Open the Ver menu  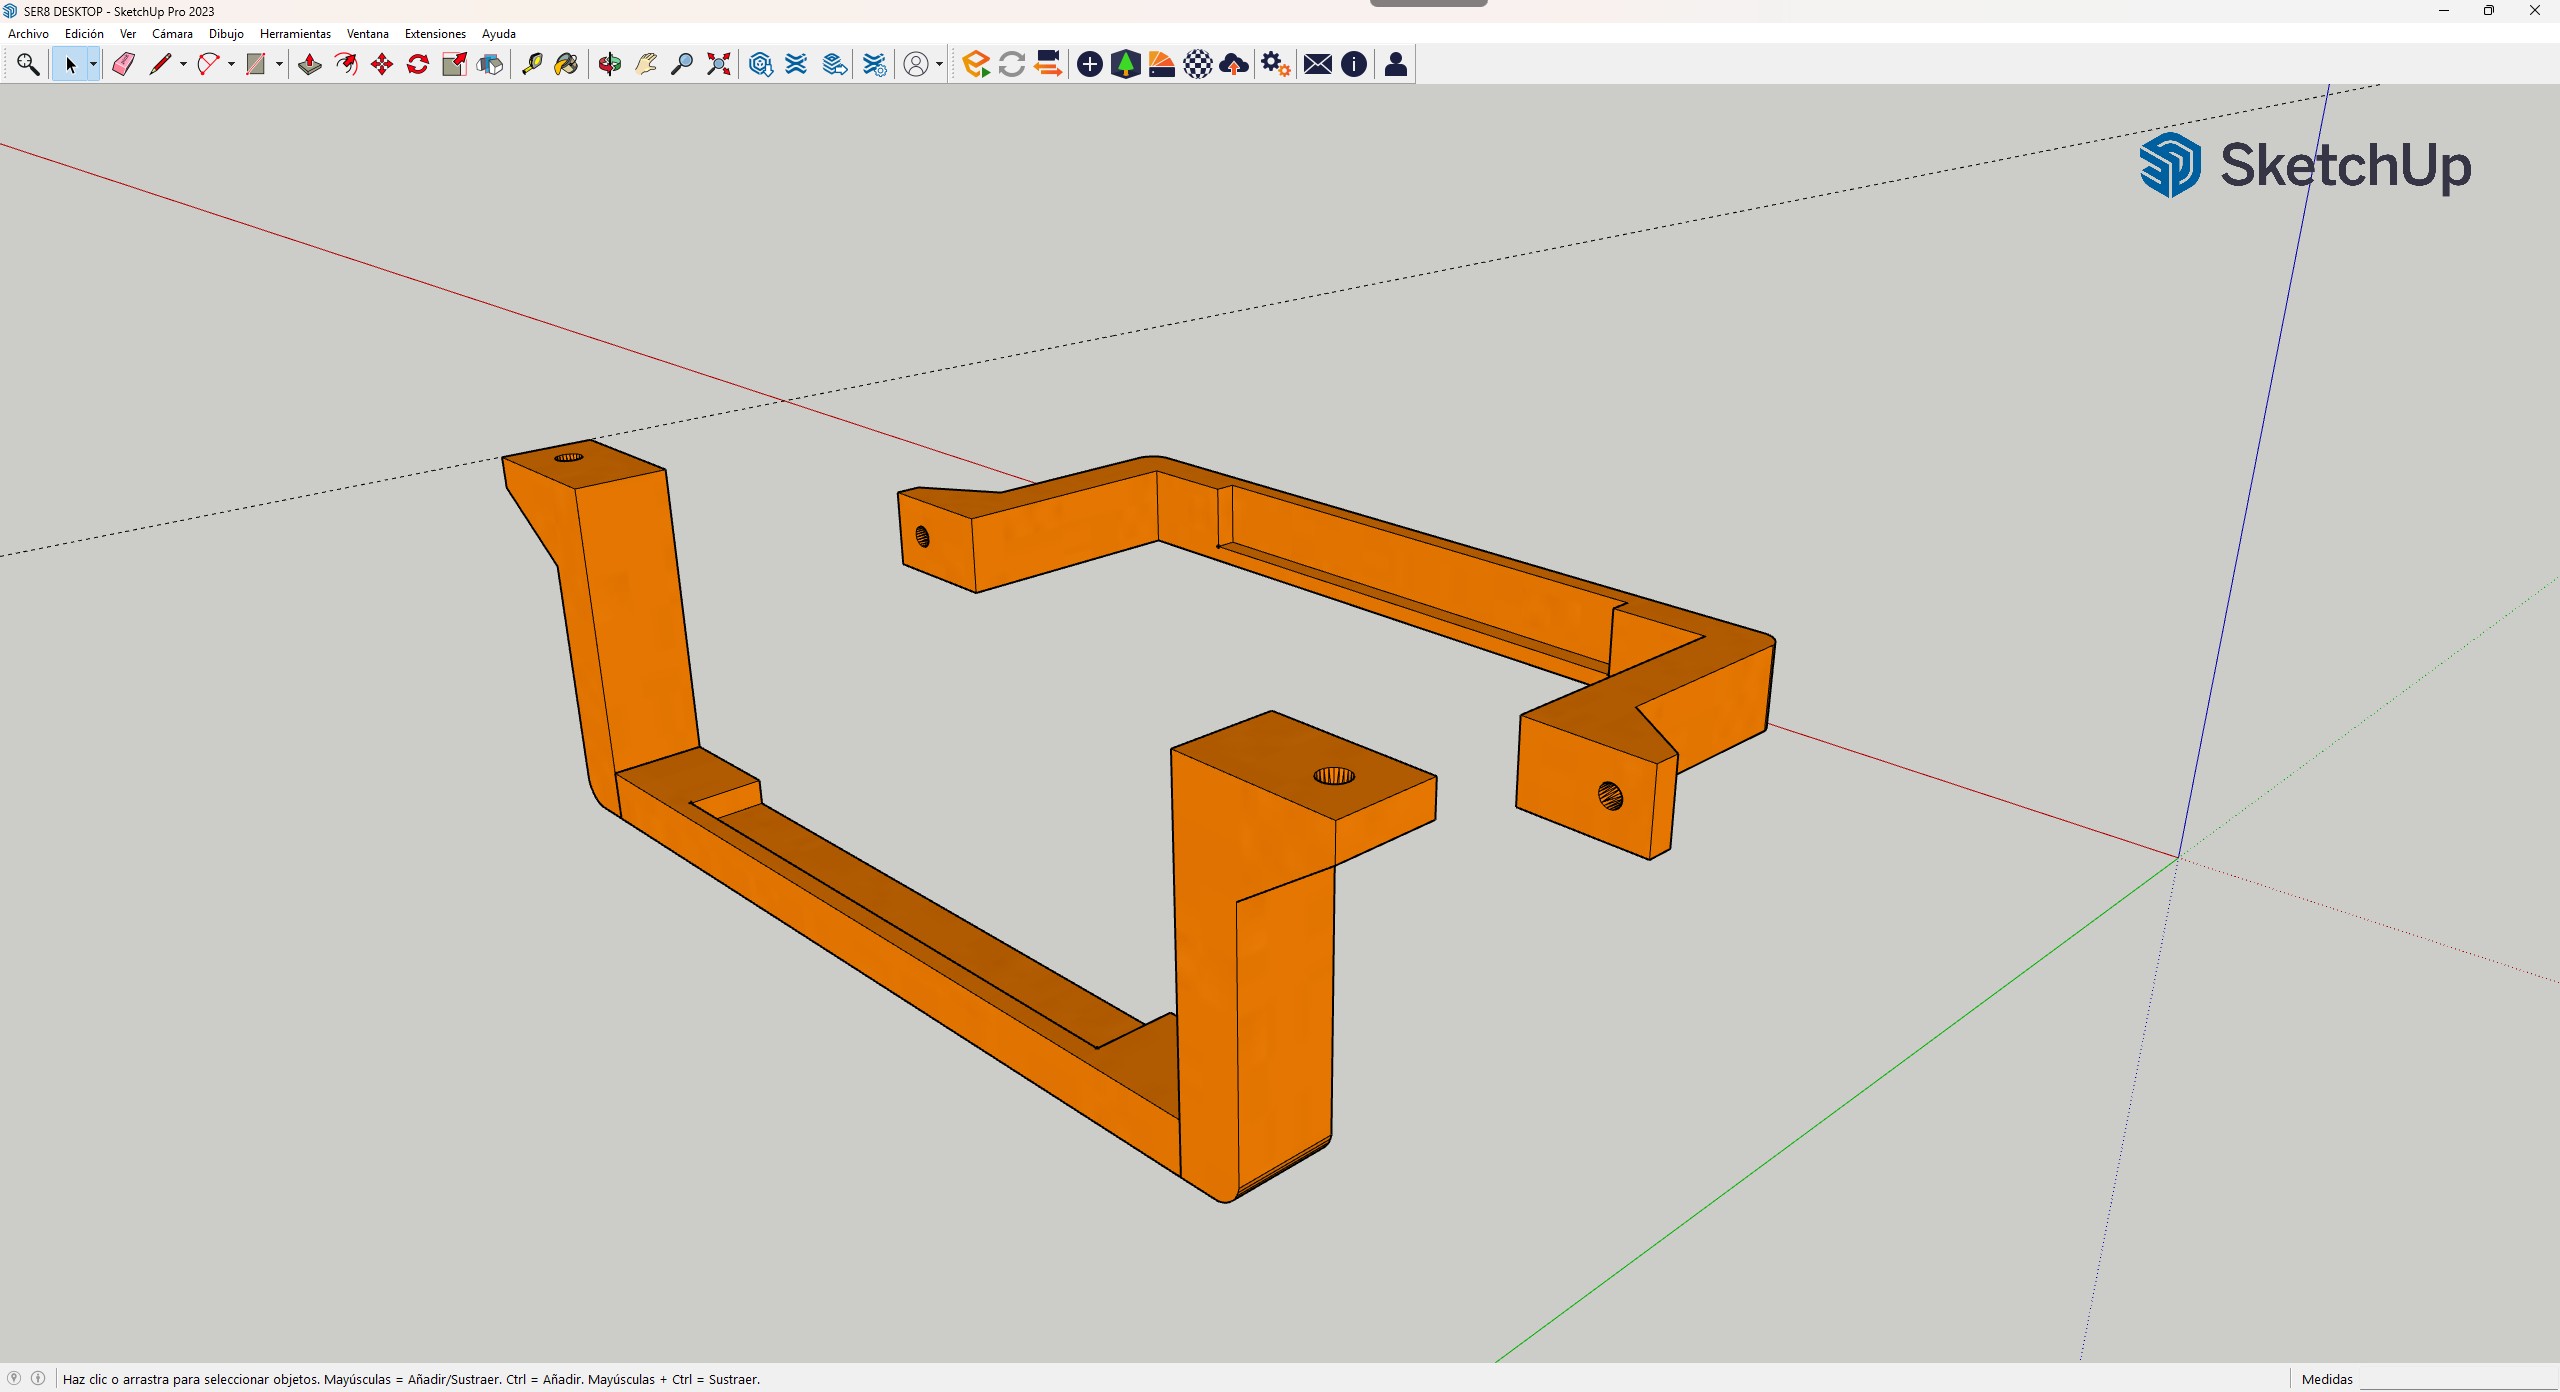pyautogui.click(x=128, y=34)
